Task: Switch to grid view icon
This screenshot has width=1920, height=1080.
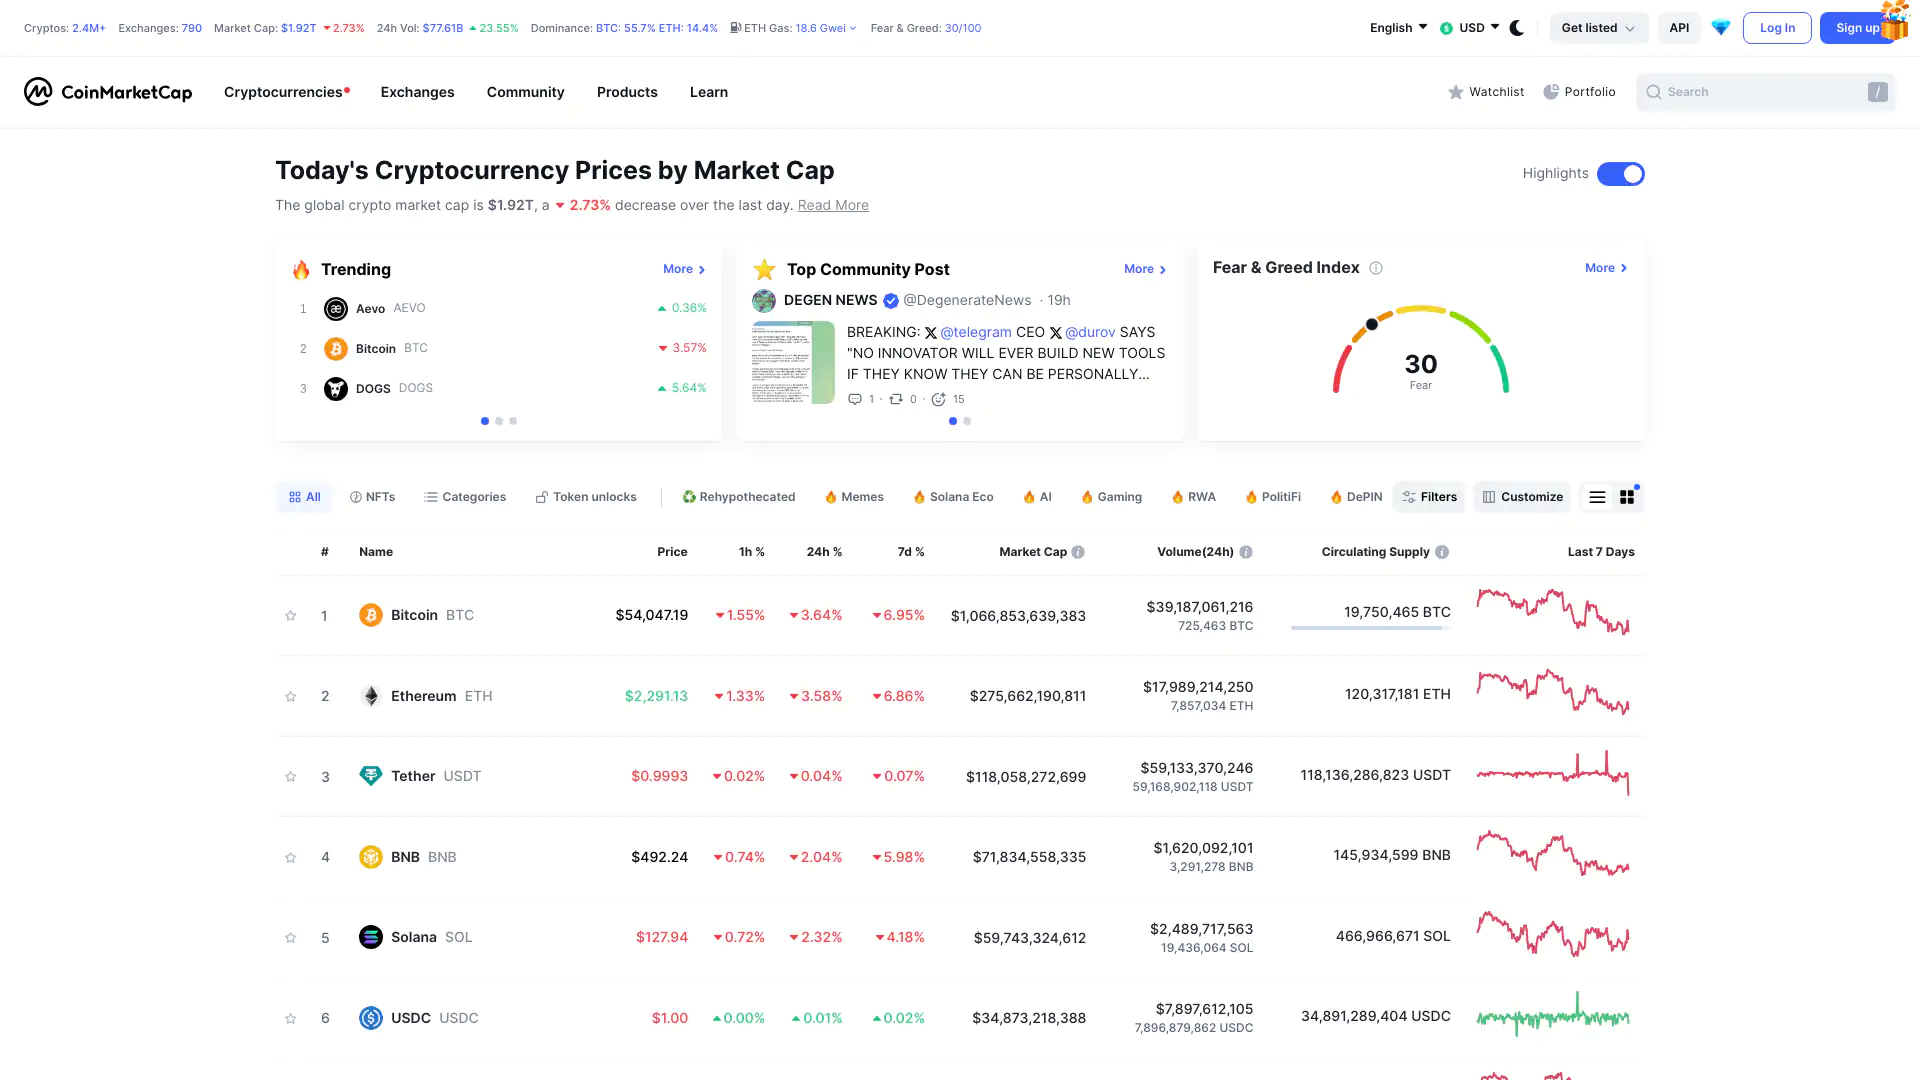Action: coord(1627,497)
